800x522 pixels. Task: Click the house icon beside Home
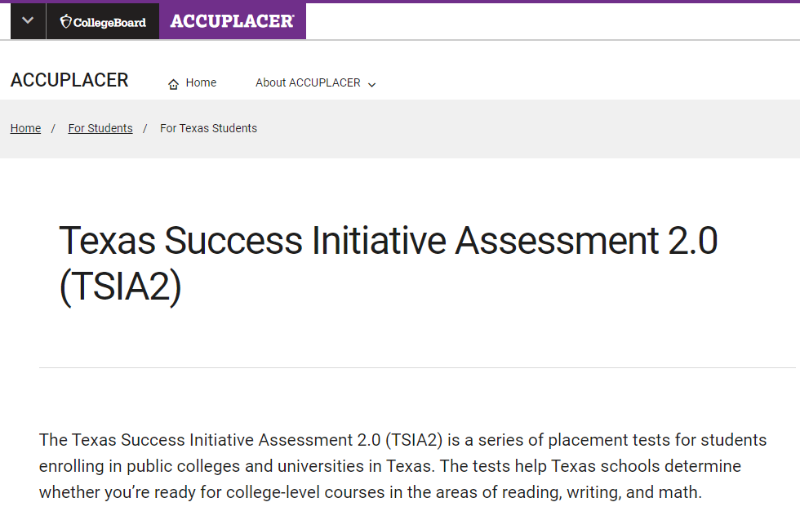click(174, 84)
